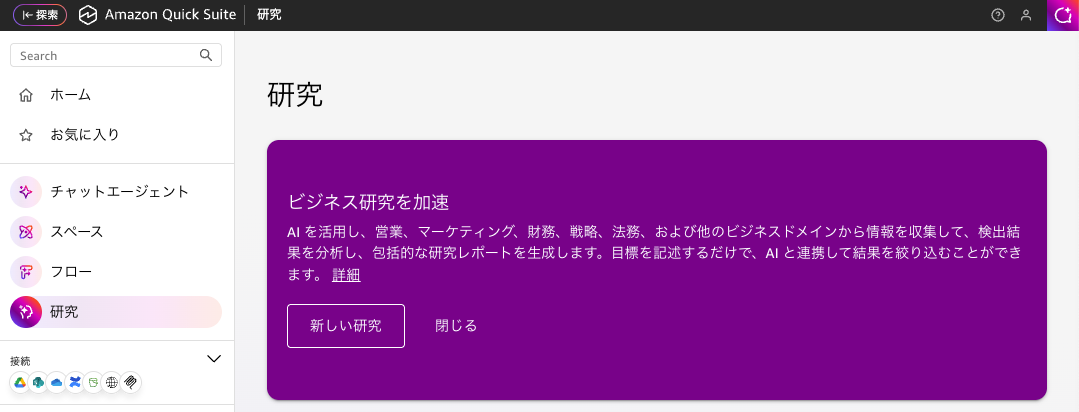Open the OneDrive connection icon
1079x412 pixels.
[57, 382]
